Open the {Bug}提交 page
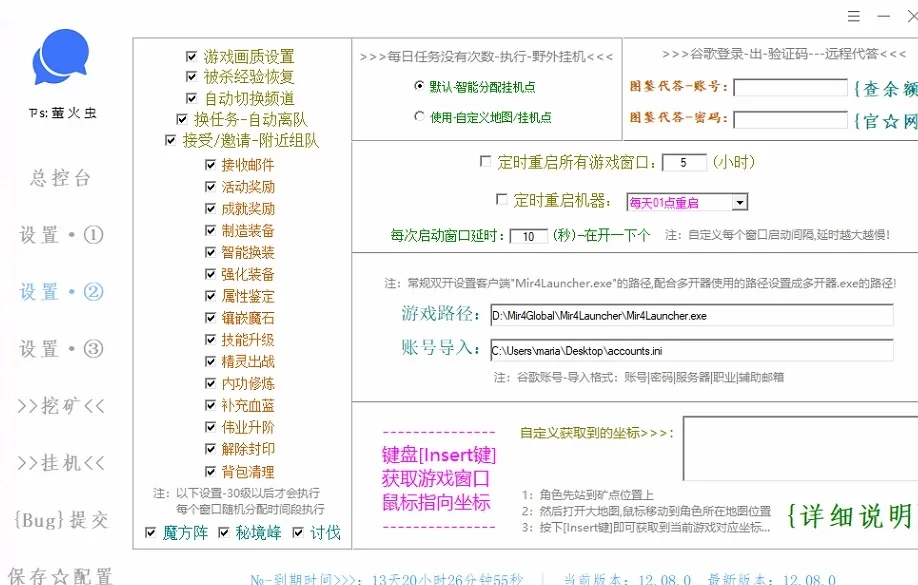Screen dimensions: 918x585 pyautogui.click(x=61, y=520)
